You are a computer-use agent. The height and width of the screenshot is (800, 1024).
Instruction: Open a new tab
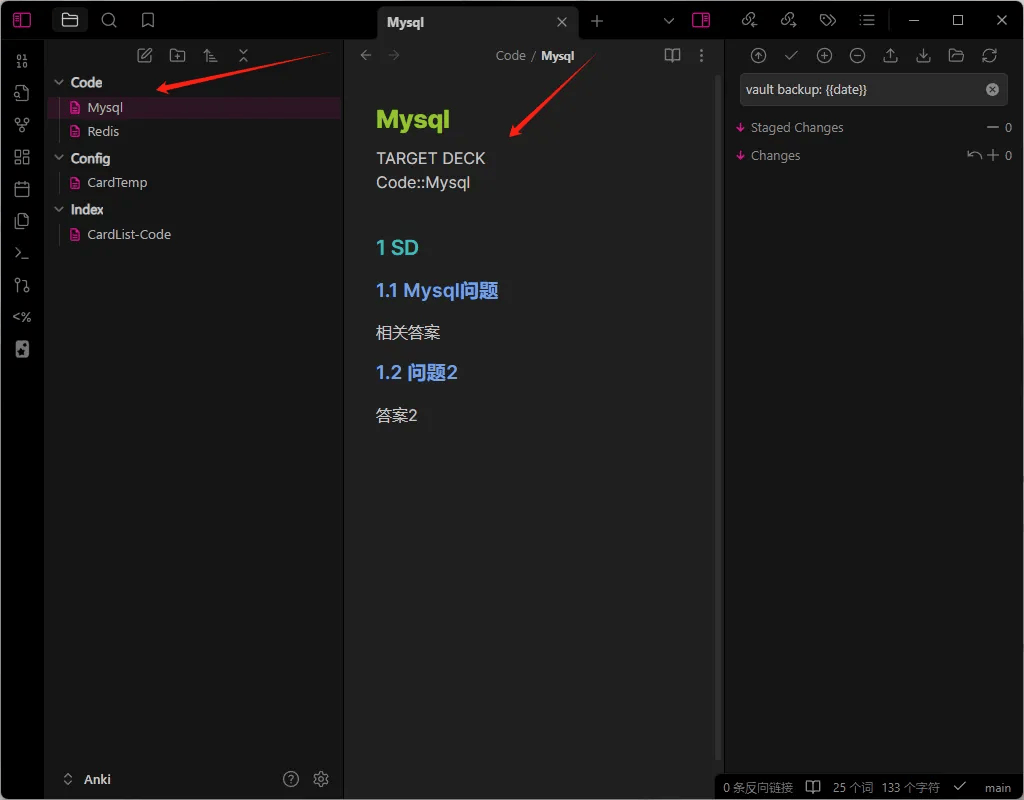[x=597, y=22]
